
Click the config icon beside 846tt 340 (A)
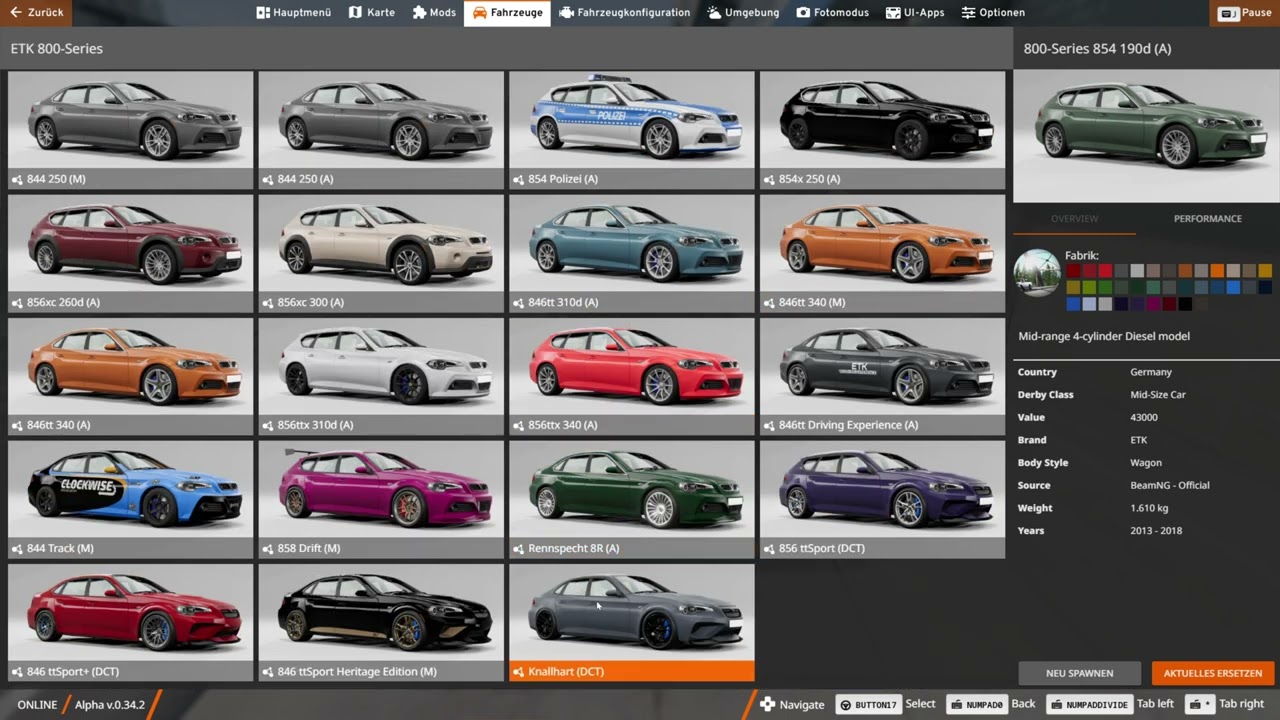17,426
